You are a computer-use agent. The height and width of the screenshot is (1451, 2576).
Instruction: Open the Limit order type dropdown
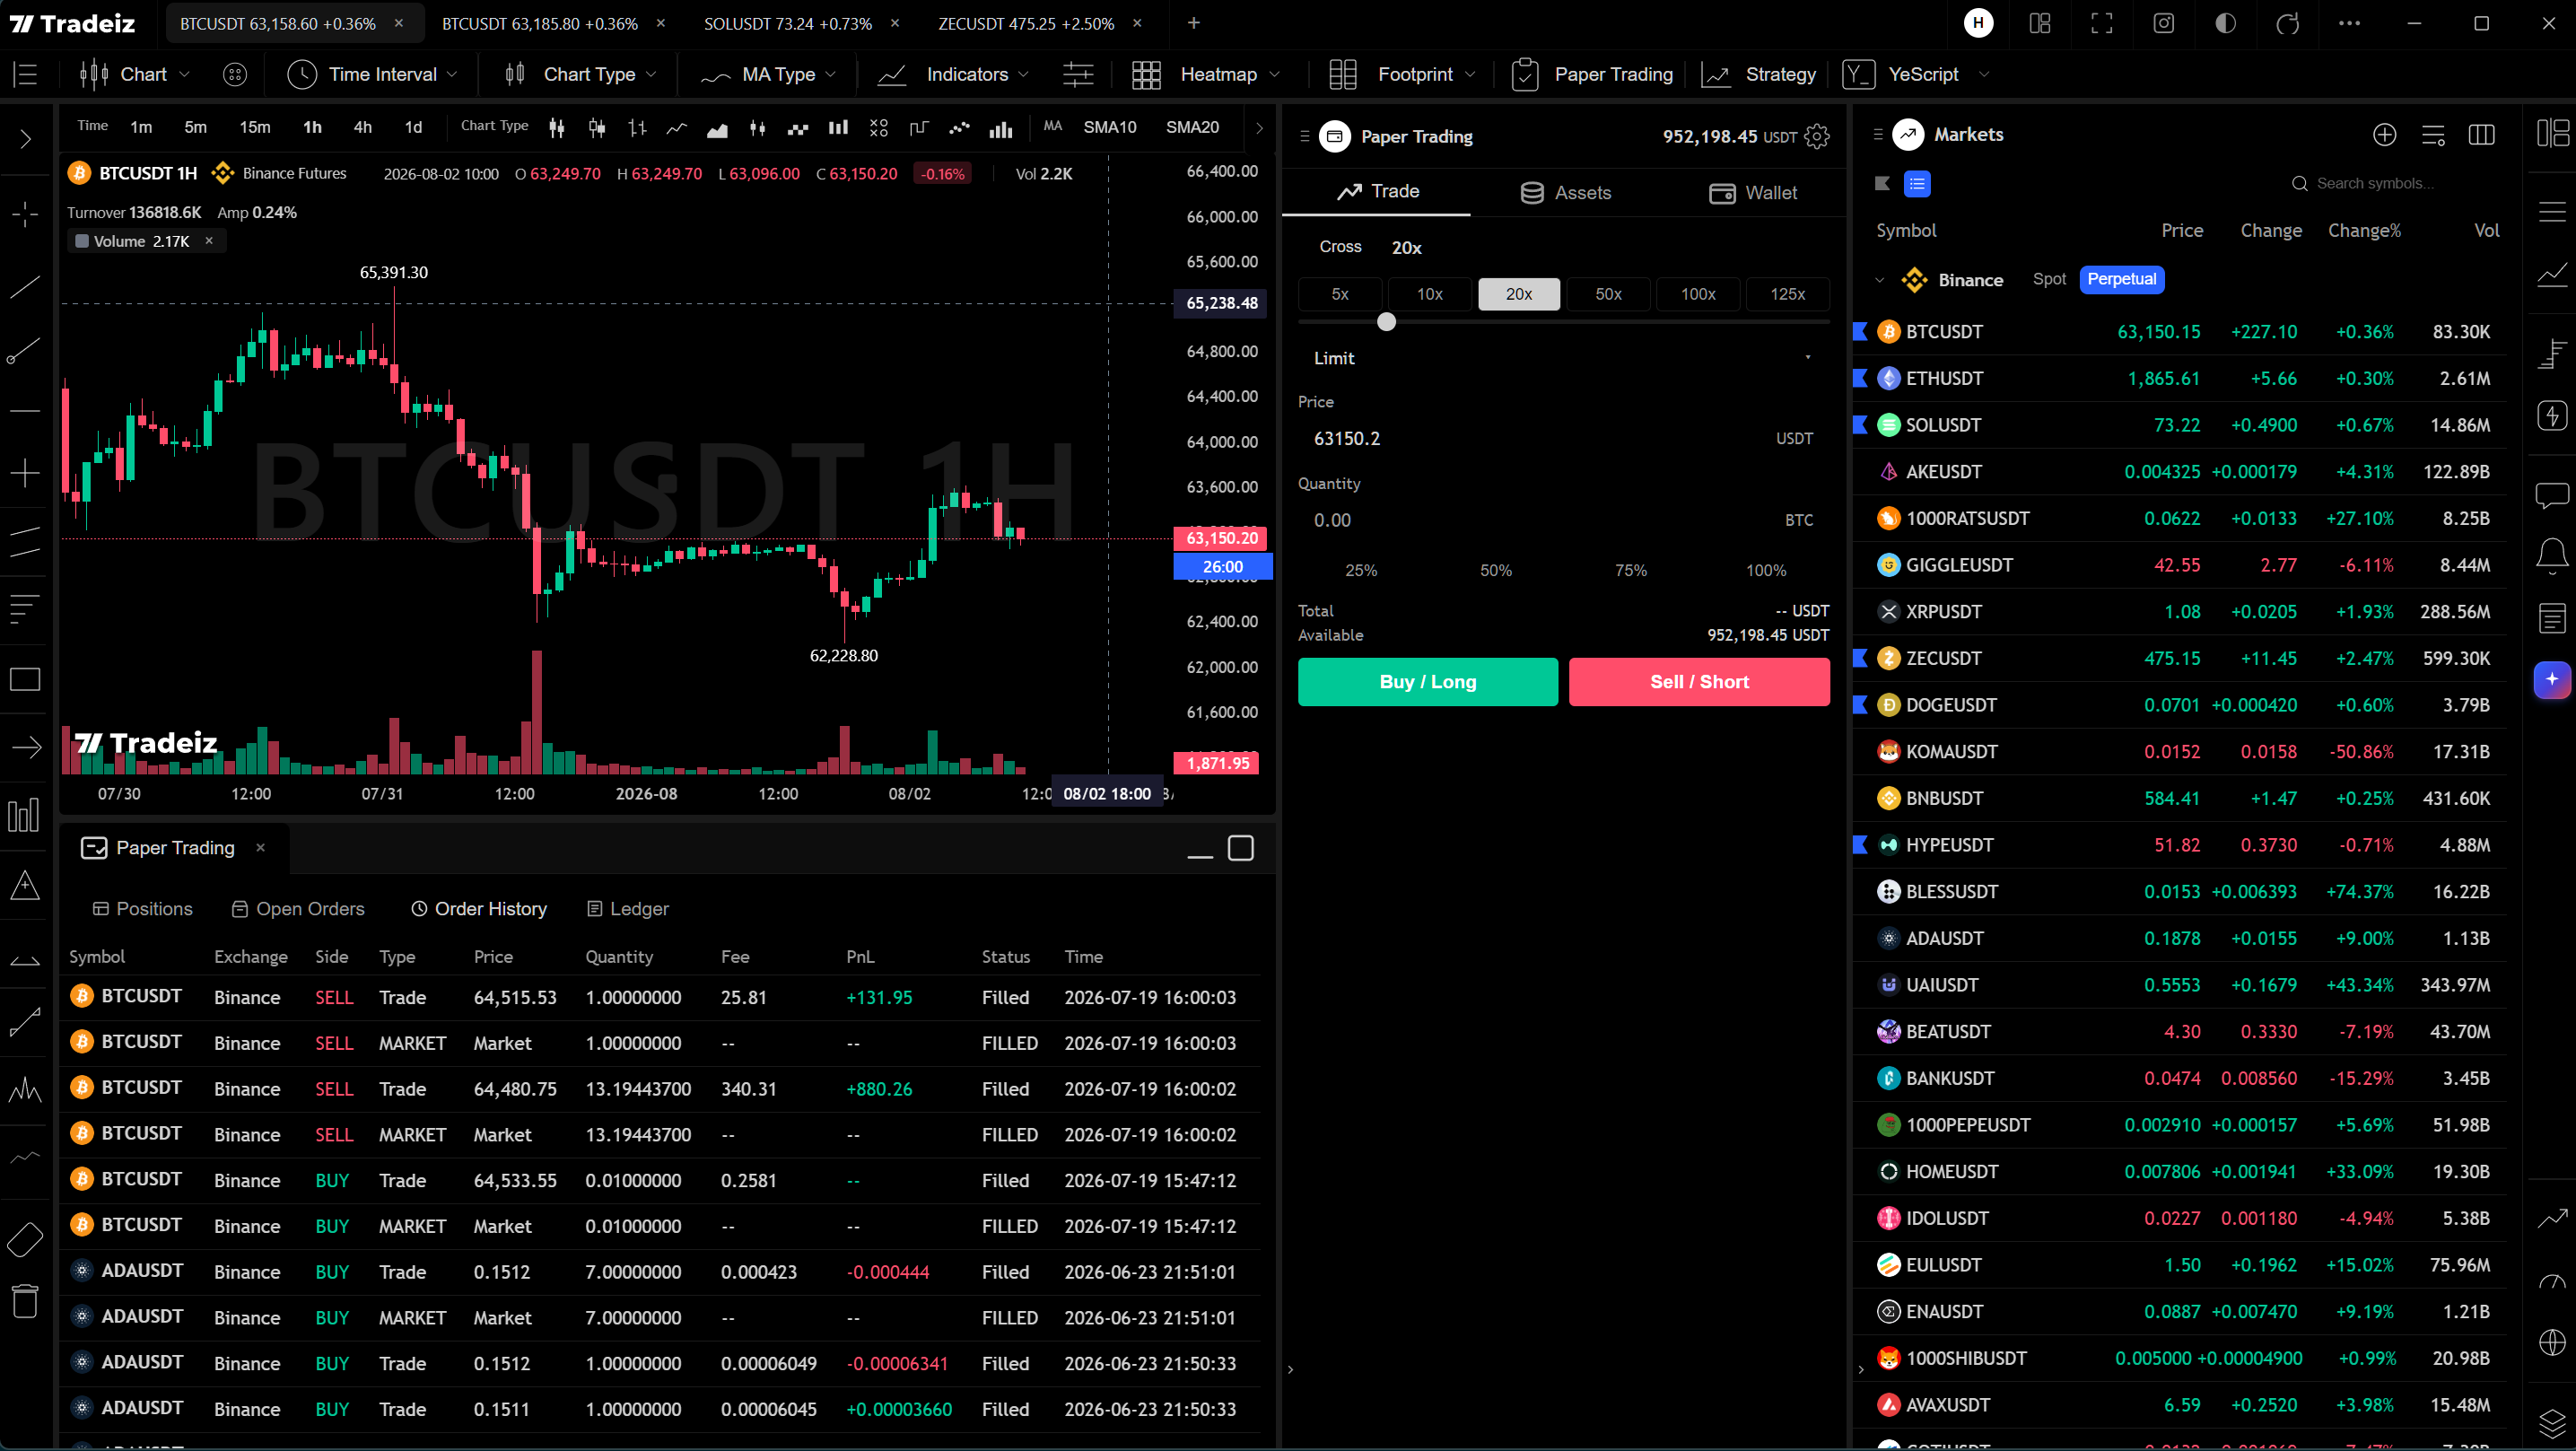(1563, 358)
